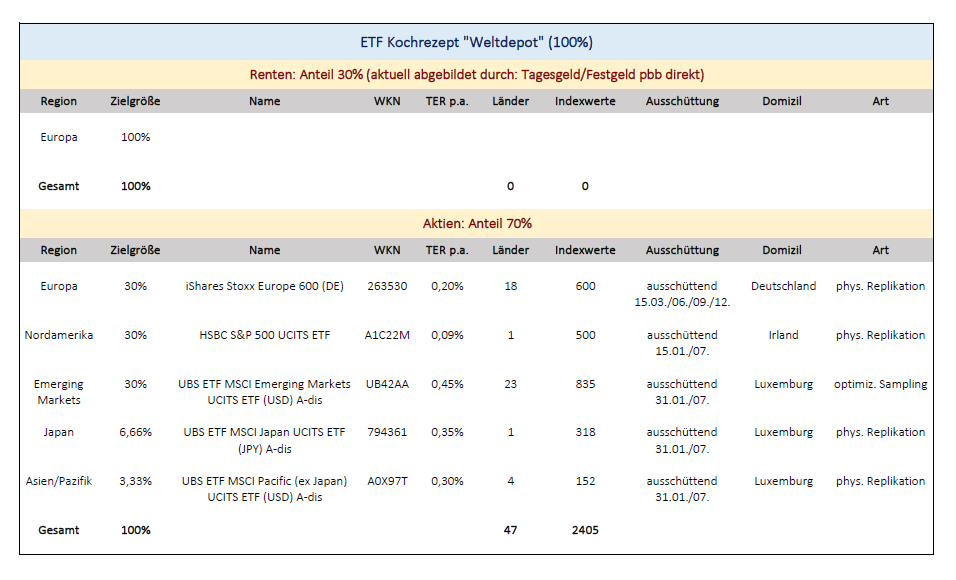Select the Gesamt label in Aktien section
The height and width of the screenshot is (580, 956).
pos(59,531)
